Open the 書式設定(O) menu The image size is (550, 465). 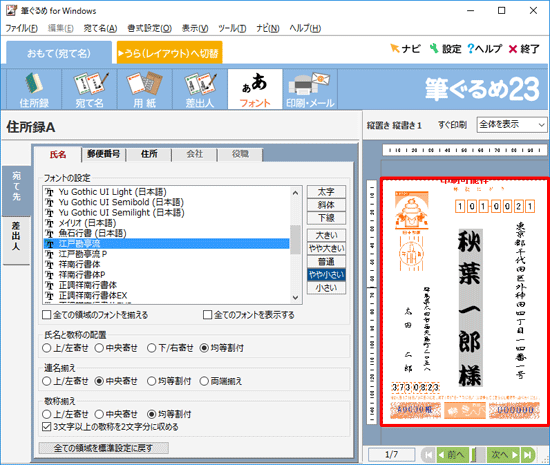(x=149, y=28)
